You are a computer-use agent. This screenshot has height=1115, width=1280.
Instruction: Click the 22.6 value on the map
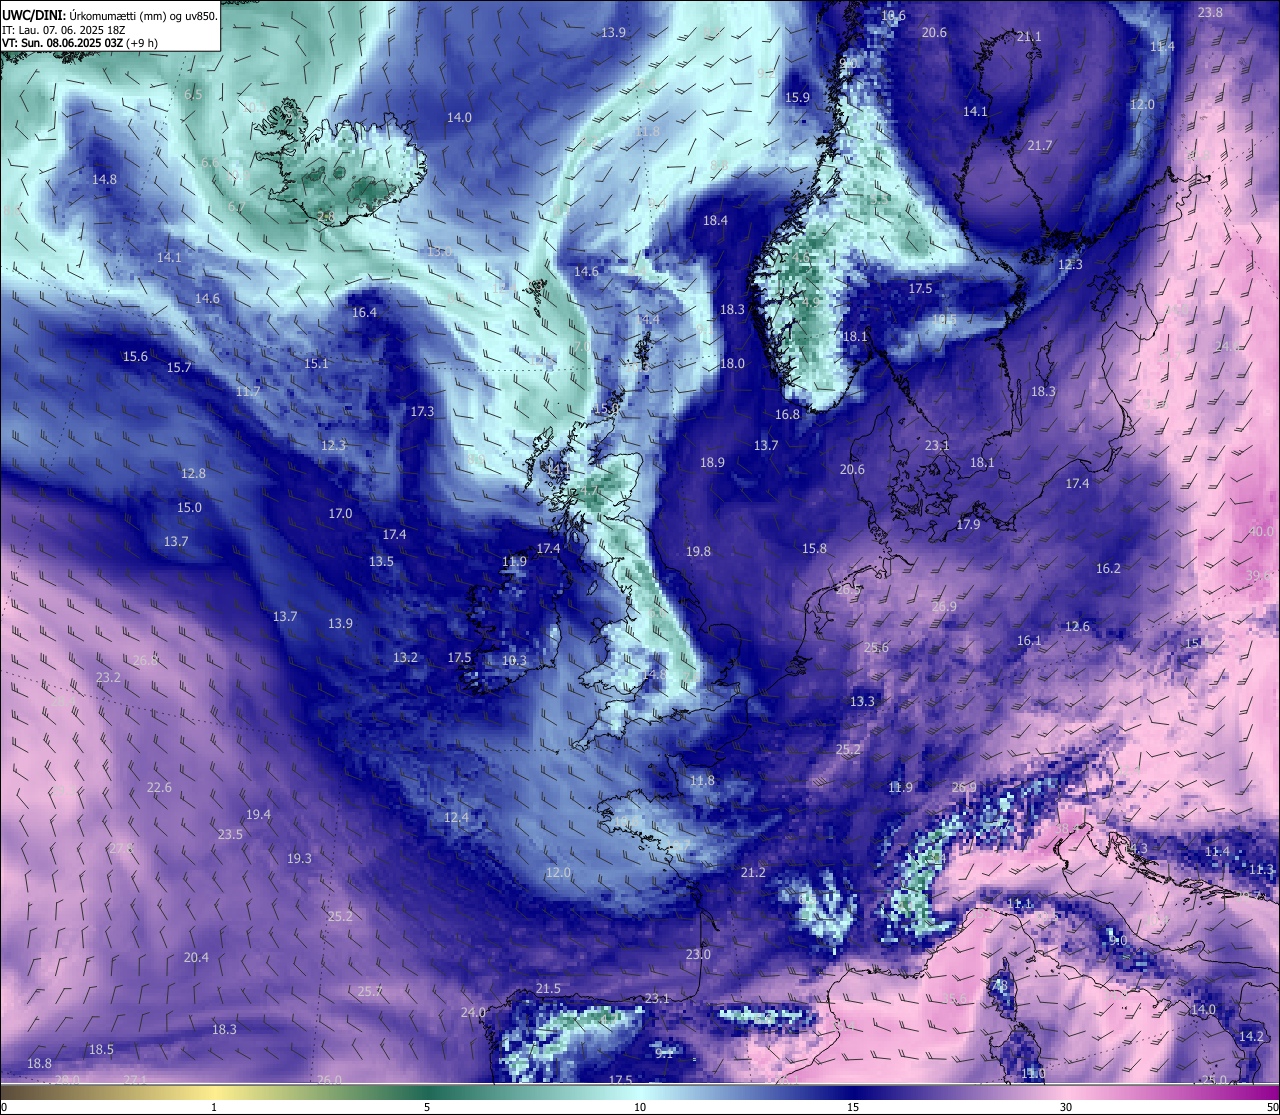159,788
